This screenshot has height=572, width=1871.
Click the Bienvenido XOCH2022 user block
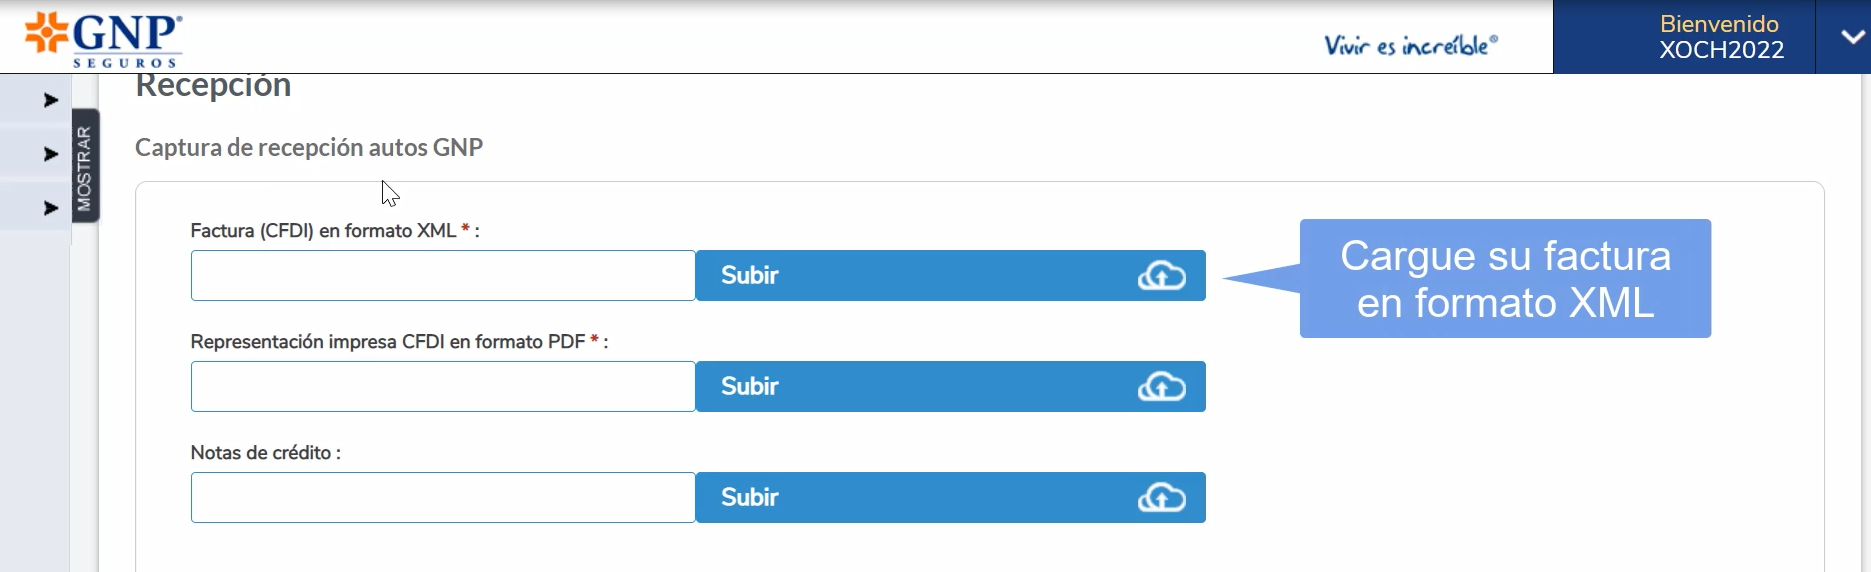click(1720, 37)
